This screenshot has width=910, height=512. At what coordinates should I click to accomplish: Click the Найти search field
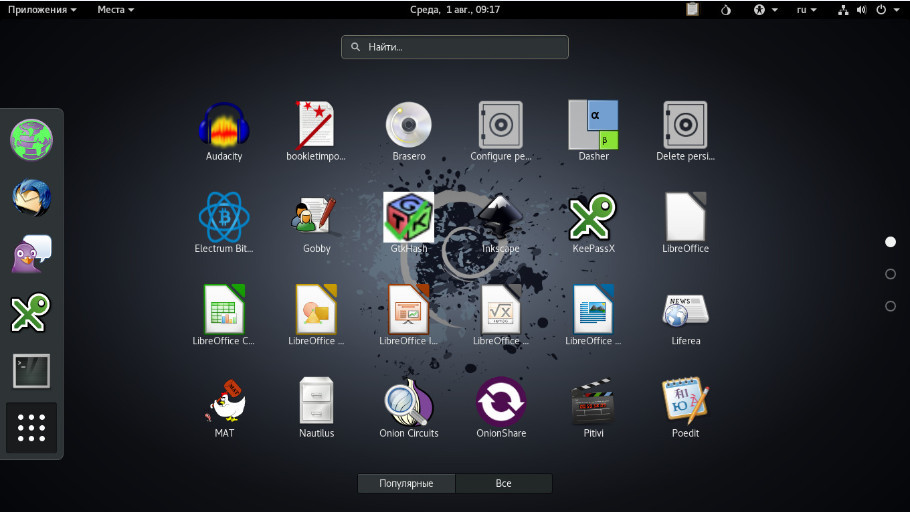coord(455,47)
